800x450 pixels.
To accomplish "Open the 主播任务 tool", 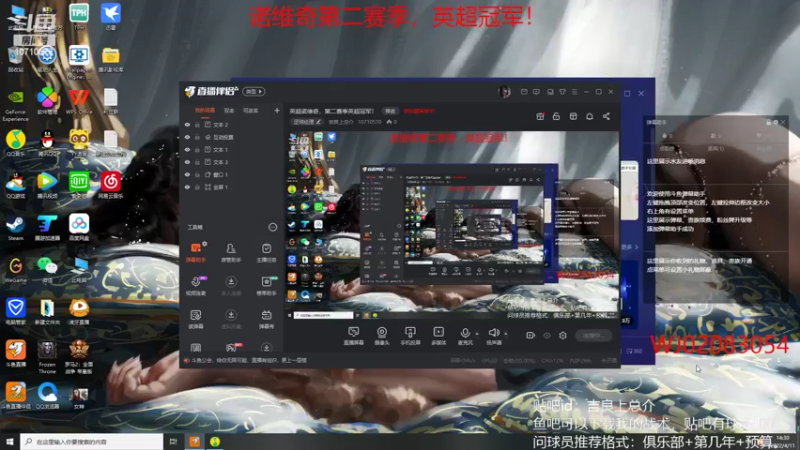I will (x=266, y=252).
